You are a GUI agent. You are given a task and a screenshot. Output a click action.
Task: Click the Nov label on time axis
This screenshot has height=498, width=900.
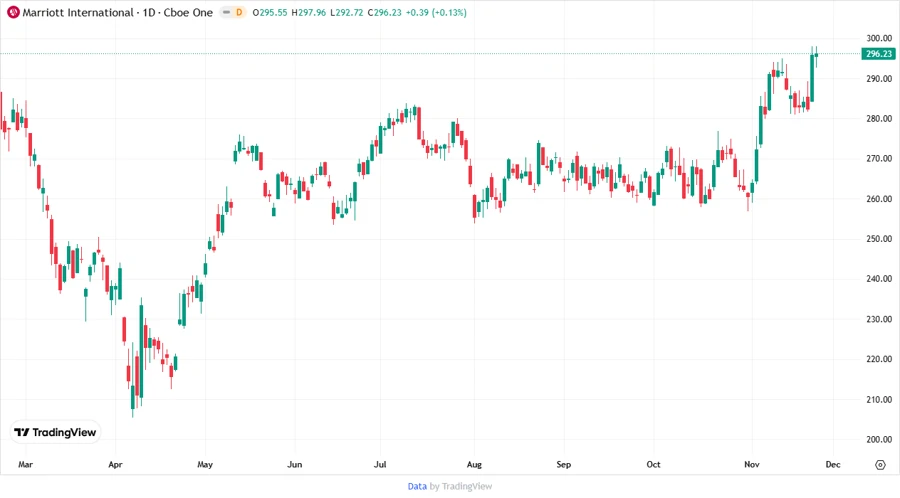click(752, 464)
